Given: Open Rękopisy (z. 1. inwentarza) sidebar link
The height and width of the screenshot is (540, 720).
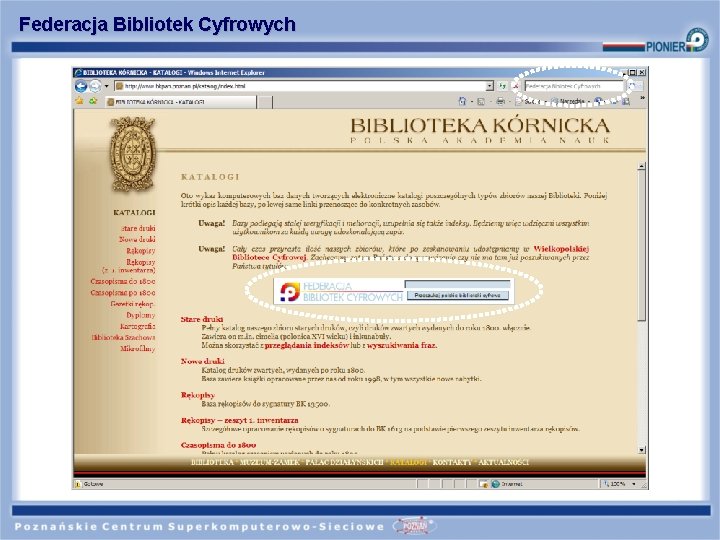Looking at the screenshot, I should point(129,266).
